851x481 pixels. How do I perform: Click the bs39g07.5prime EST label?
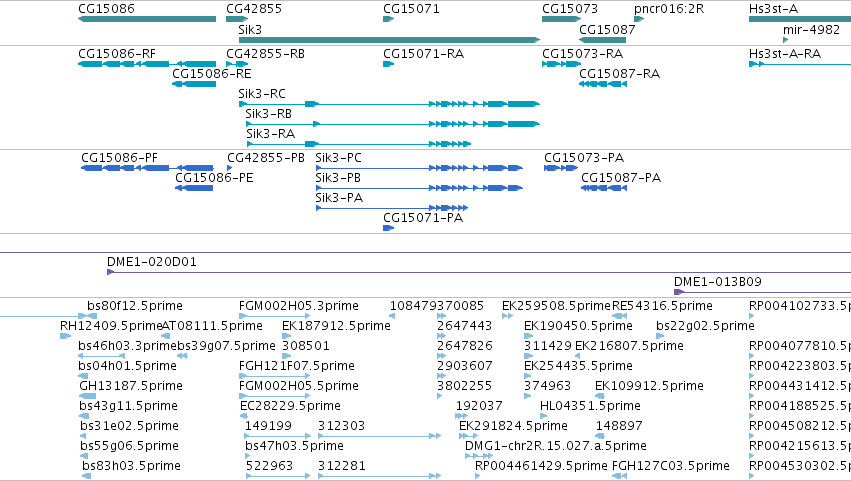pos(226,346)
